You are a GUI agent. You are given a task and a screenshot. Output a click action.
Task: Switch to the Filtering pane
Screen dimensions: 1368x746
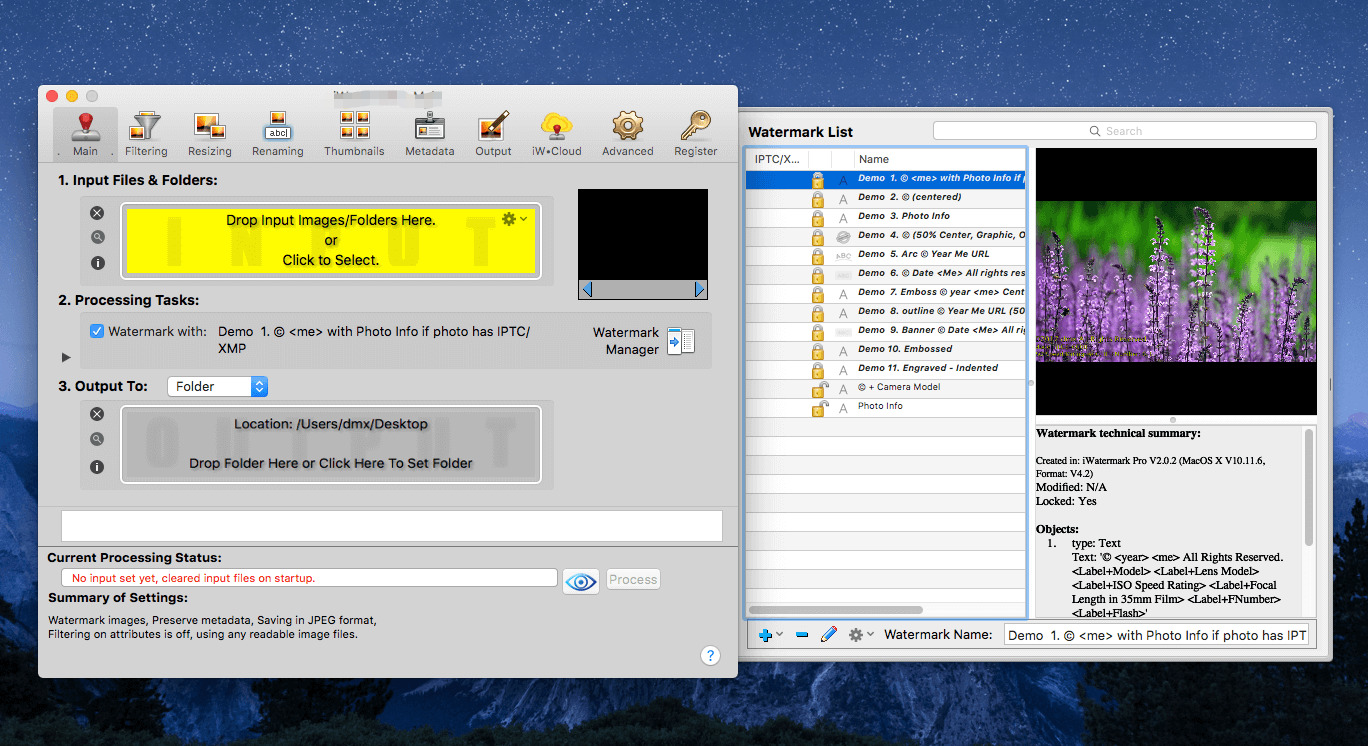(146, 134)
